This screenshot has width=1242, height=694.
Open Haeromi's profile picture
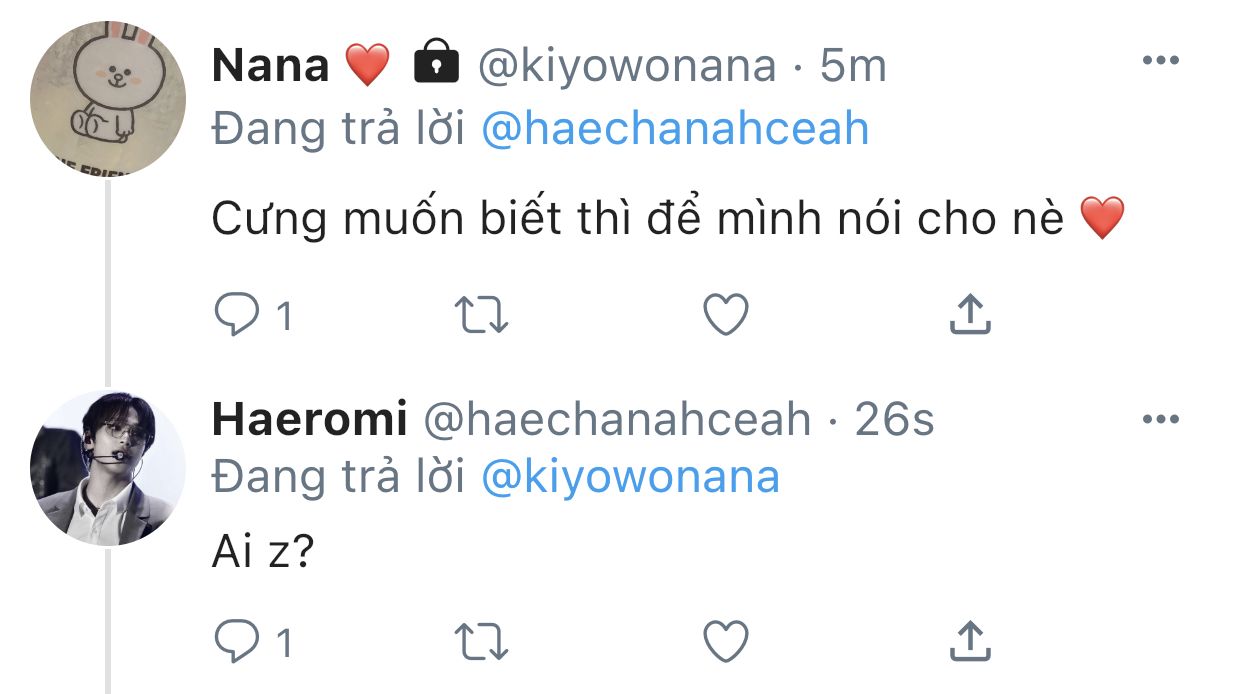click(x=108, y=468)
